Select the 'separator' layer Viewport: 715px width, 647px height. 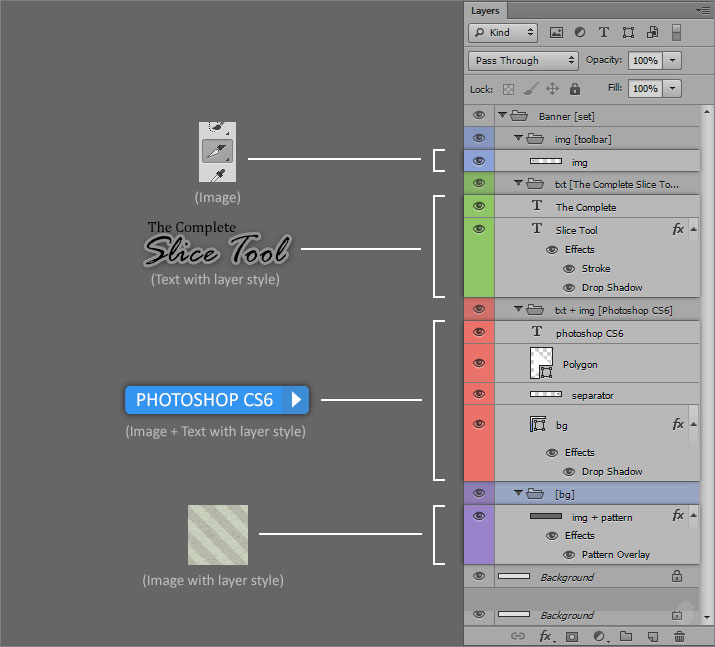click(592, 395)
